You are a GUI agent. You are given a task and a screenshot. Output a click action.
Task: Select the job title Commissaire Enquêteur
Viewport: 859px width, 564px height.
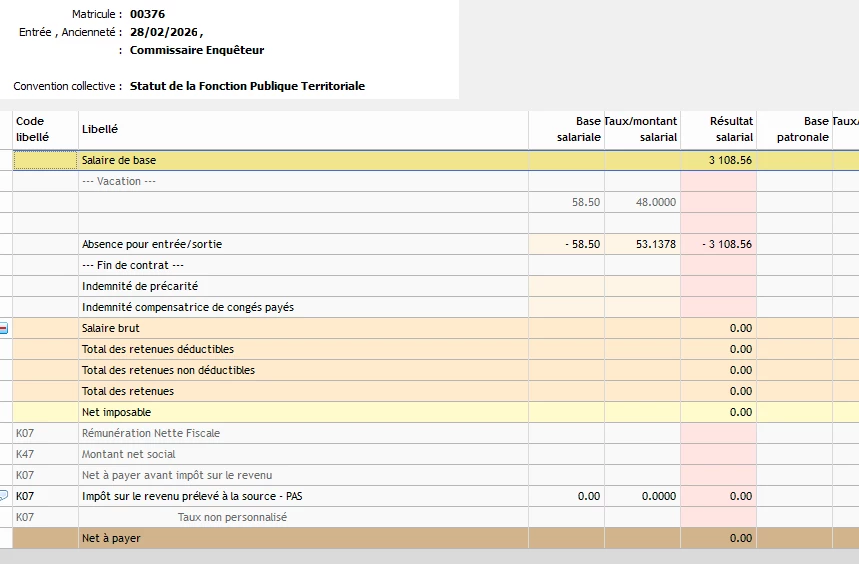point(197,50)
